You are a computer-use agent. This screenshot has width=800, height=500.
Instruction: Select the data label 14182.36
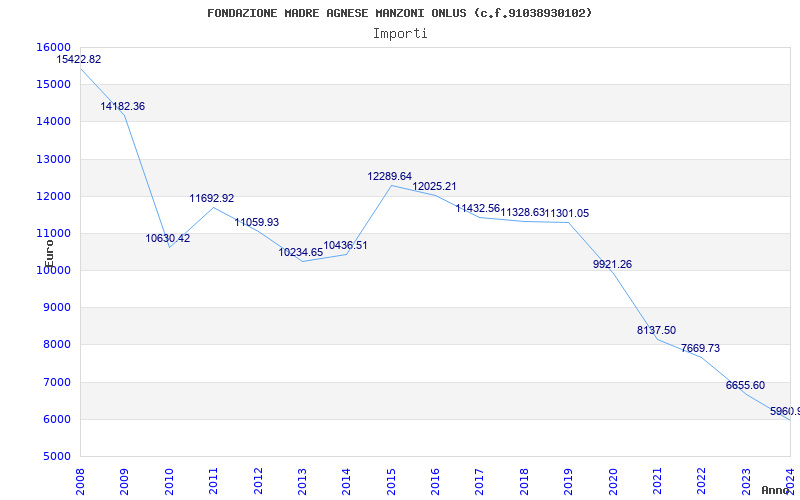click(122, 107)
